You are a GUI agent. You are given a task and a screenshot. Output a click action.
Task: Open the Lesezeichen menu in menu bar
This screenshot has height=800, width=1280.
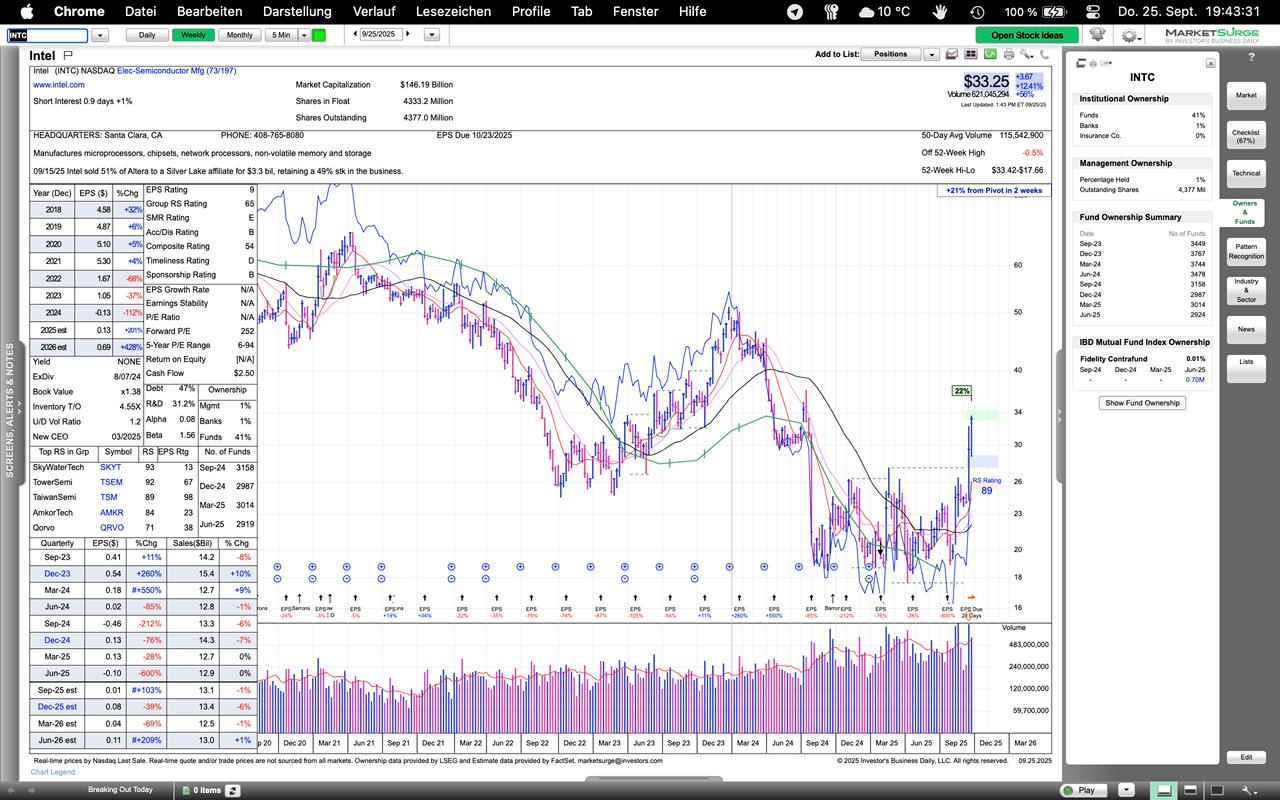[x=453, y=11]
